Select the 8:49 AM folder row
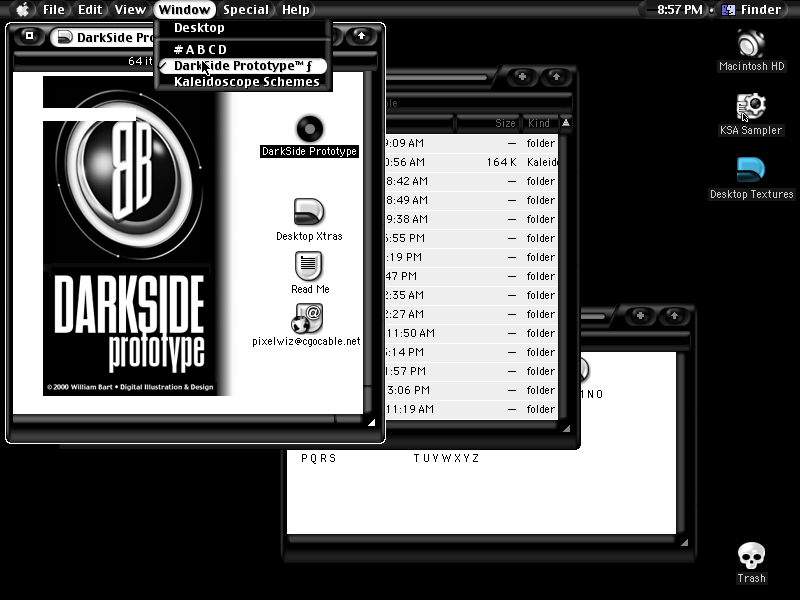The width and height of the screenshot is (800, 600). (471, 200)
